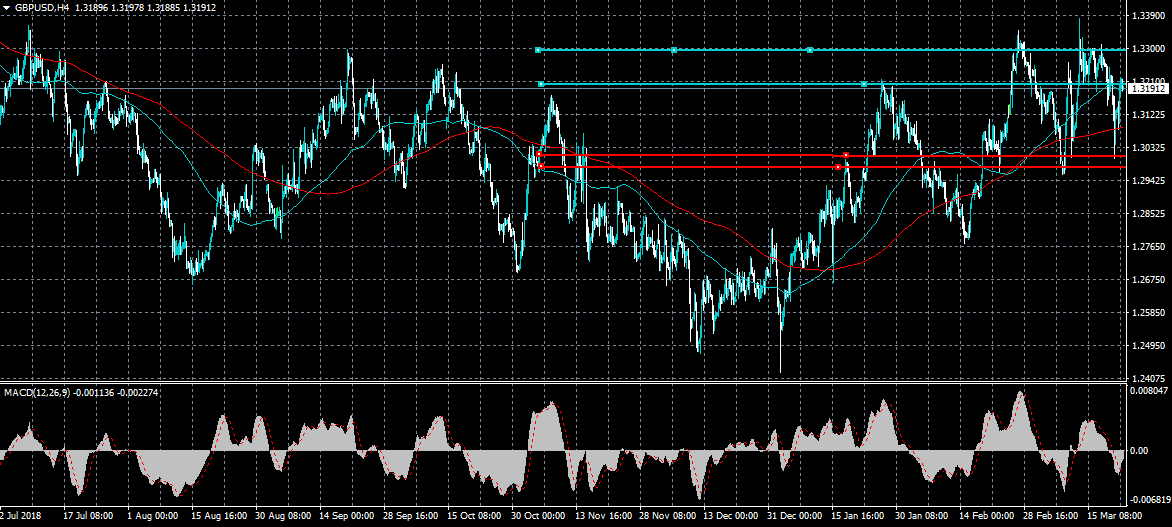Click the 30 Oct 00:00 time label
The height and width of the screenshot is (527, 1172).
[539, 517]
